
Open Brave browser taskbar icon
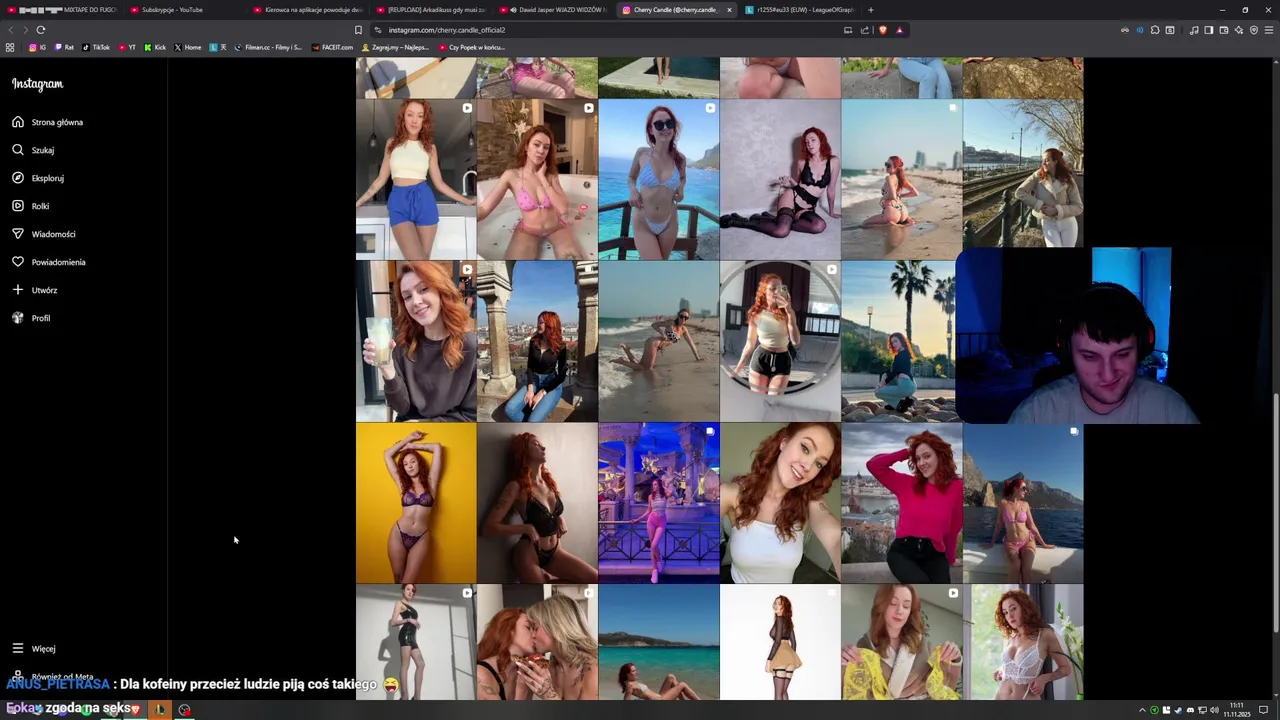coord(134,709)
